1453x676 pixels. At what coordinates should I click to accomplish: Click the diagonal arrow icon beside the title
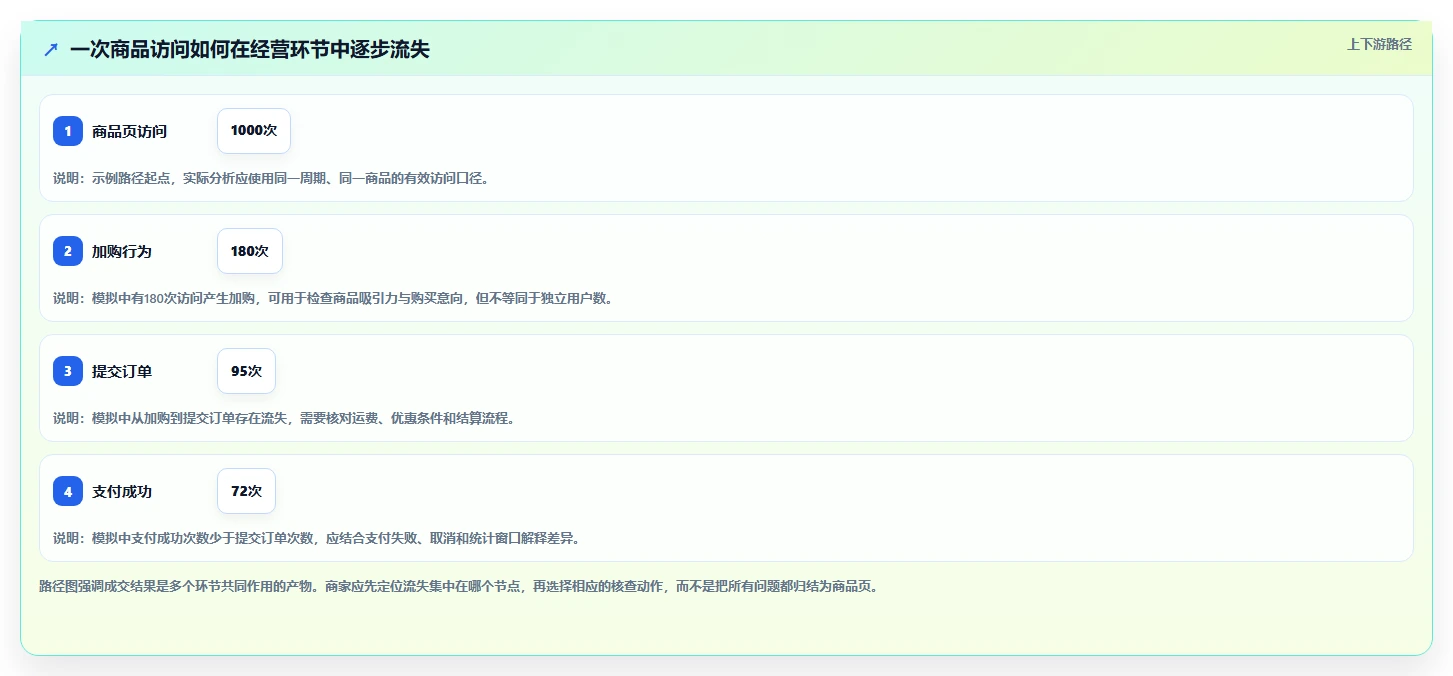[50, 49]
